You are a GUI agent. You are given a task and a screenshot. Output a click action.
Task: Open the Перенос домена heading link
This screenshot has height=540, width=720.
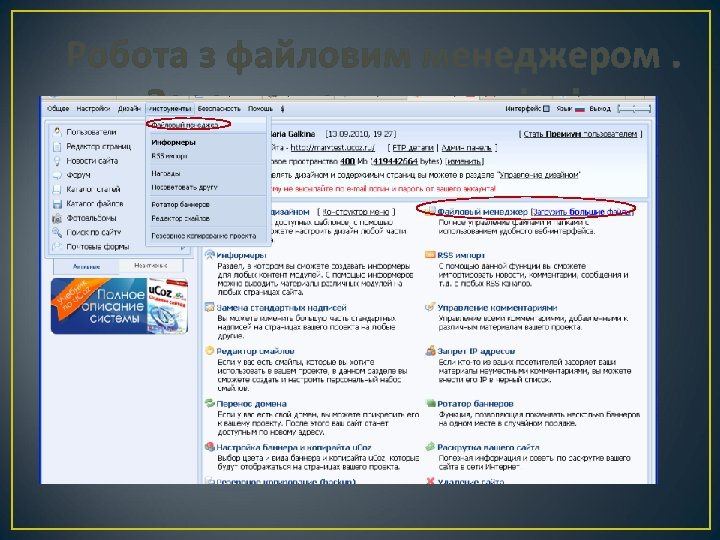pos(252,404)
